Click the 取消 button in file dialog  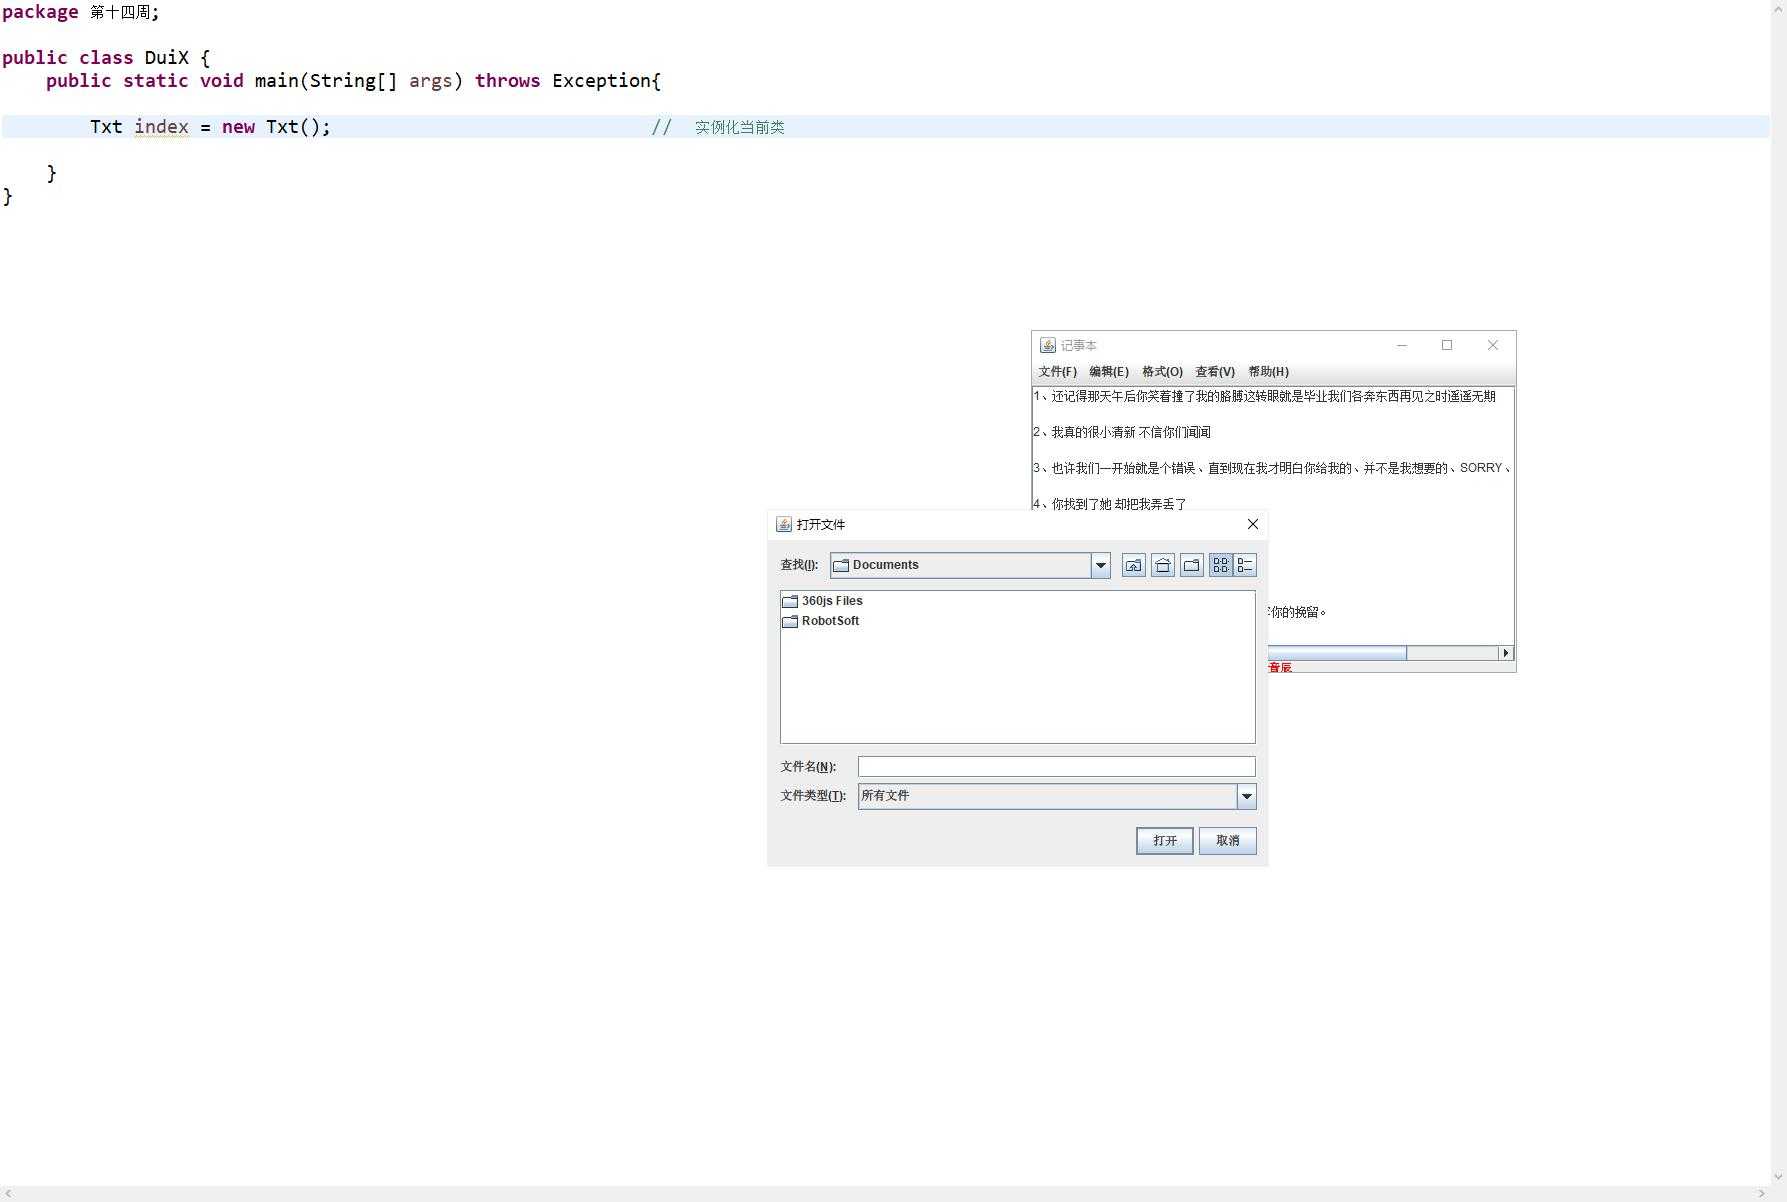click(1227, 841)
